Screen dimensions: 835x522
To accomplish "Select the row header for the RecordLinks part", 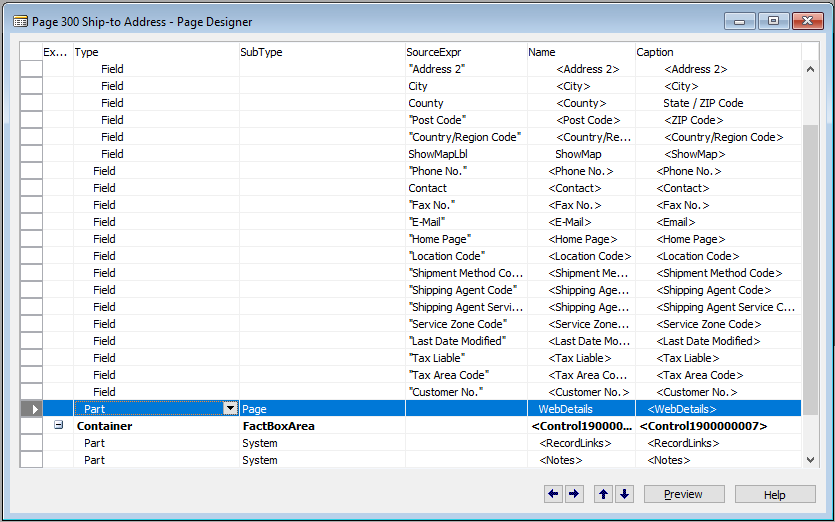I will pyautogui.click(x=32, y=443).
